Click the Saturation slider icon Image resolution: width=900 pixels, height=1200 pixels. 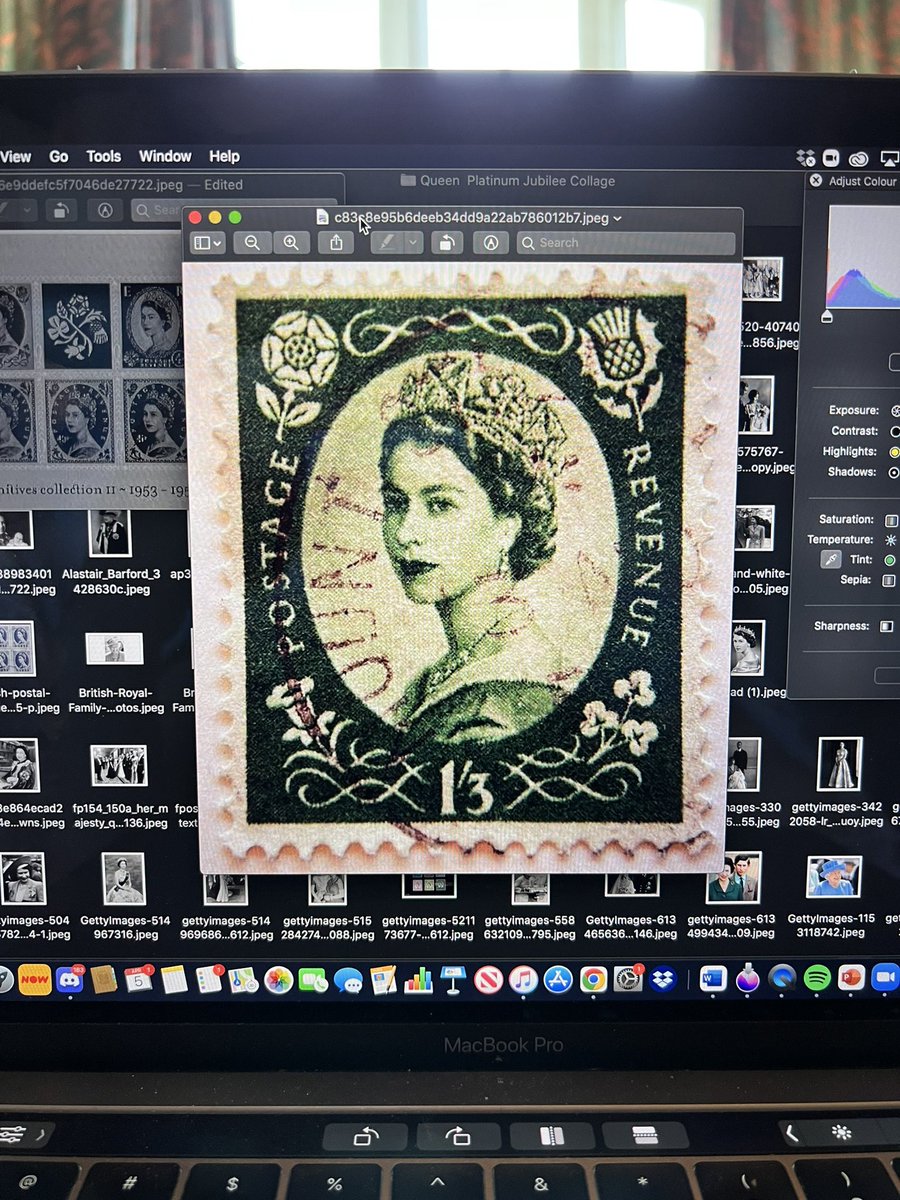(x=890, y=520)
